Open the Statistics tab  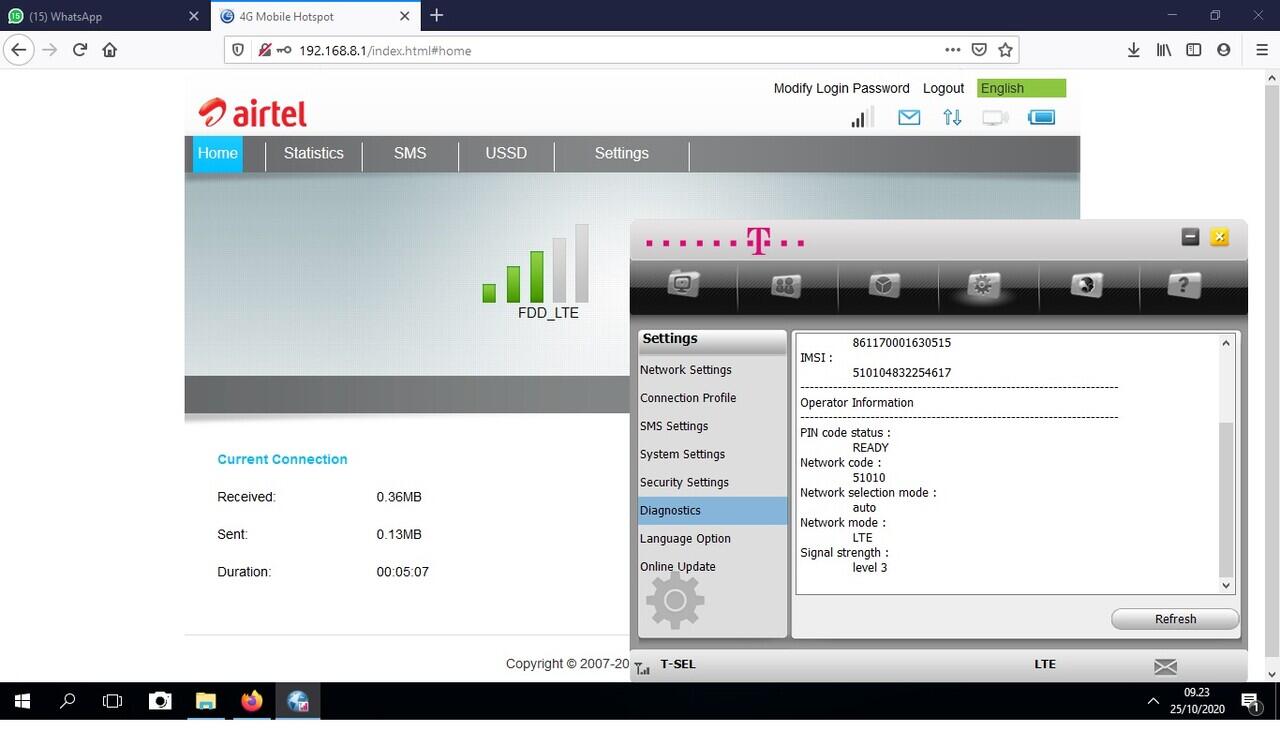point(313,153)
